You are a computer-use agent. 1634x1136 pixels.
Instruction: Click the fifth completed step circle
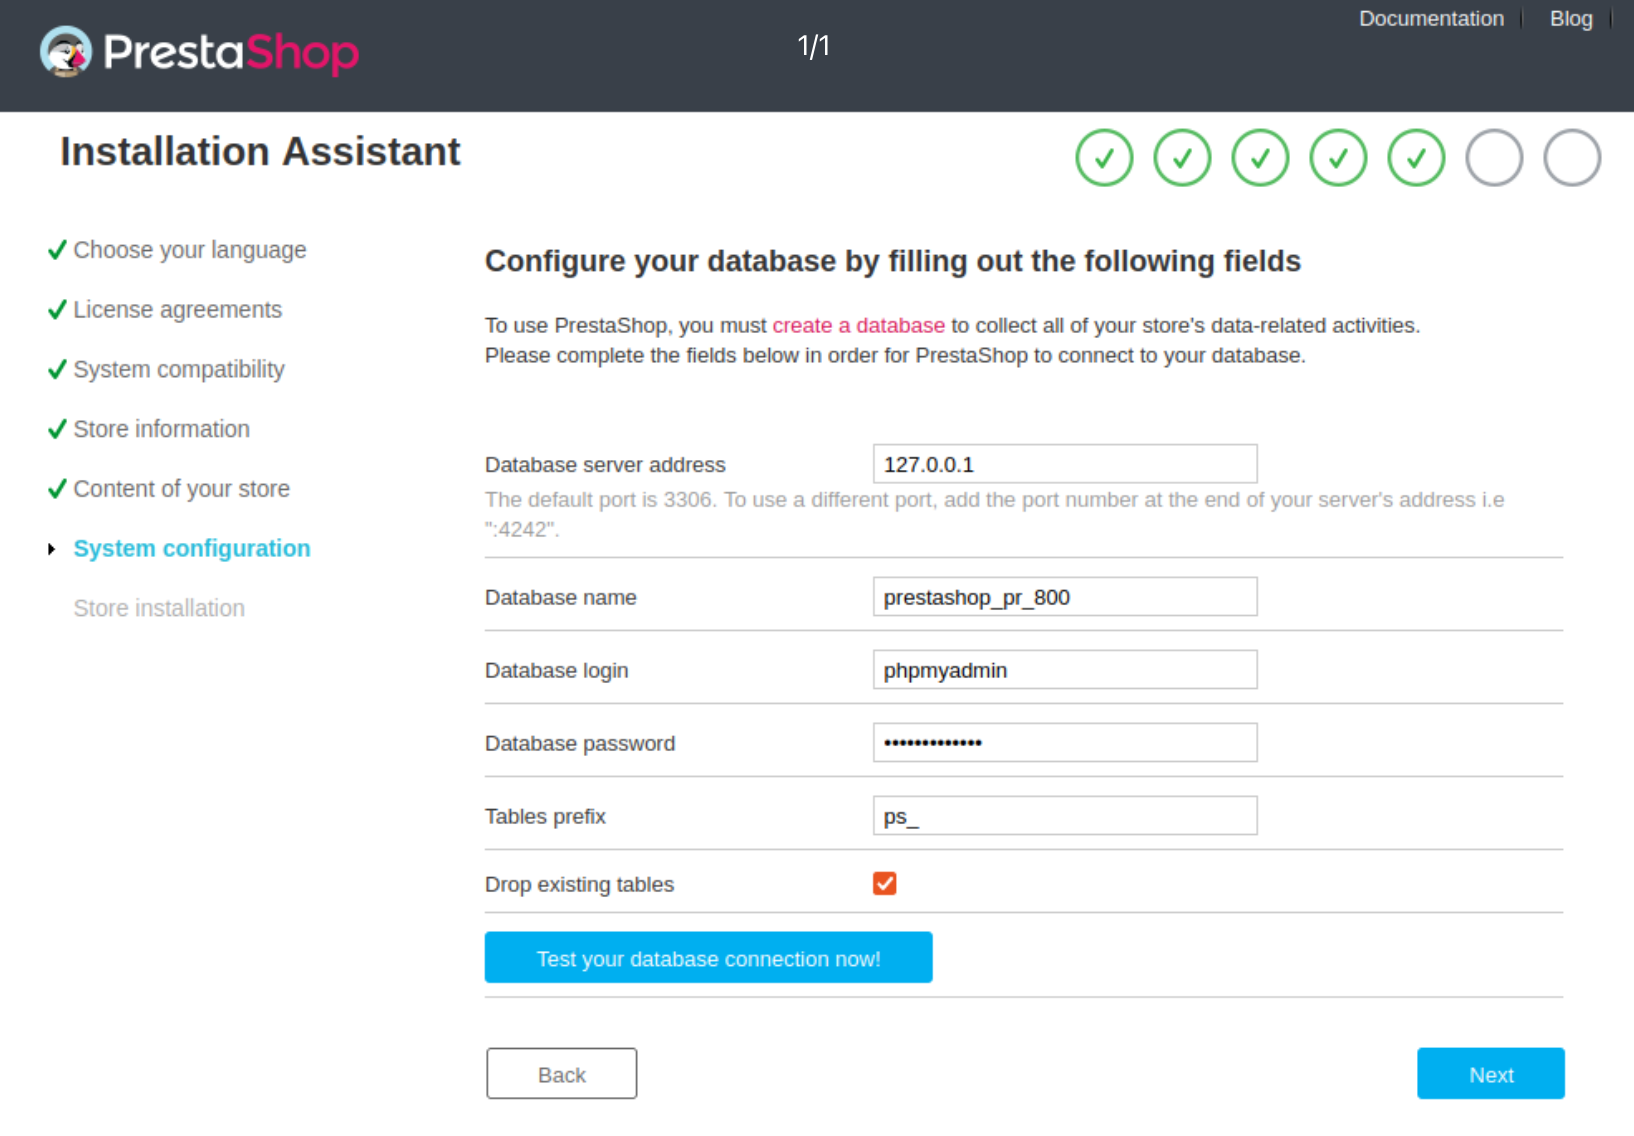[x=1416, y=158]
